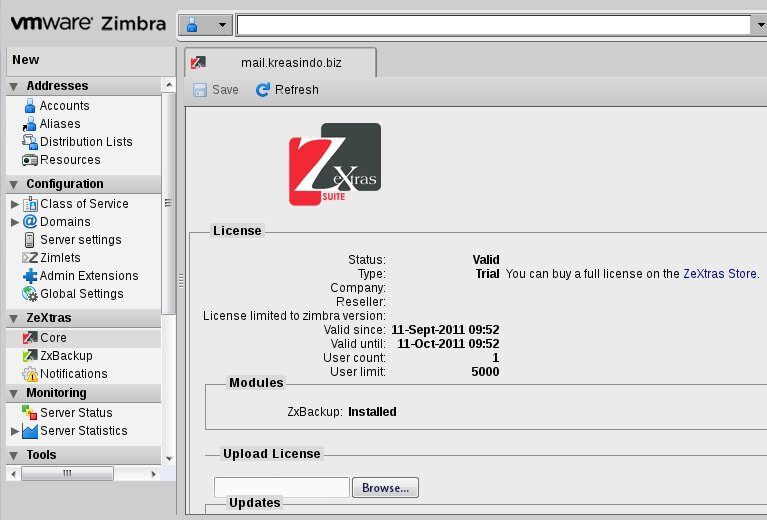Click the Aliases entry label
Screen dimensions: 767x520
60,124
